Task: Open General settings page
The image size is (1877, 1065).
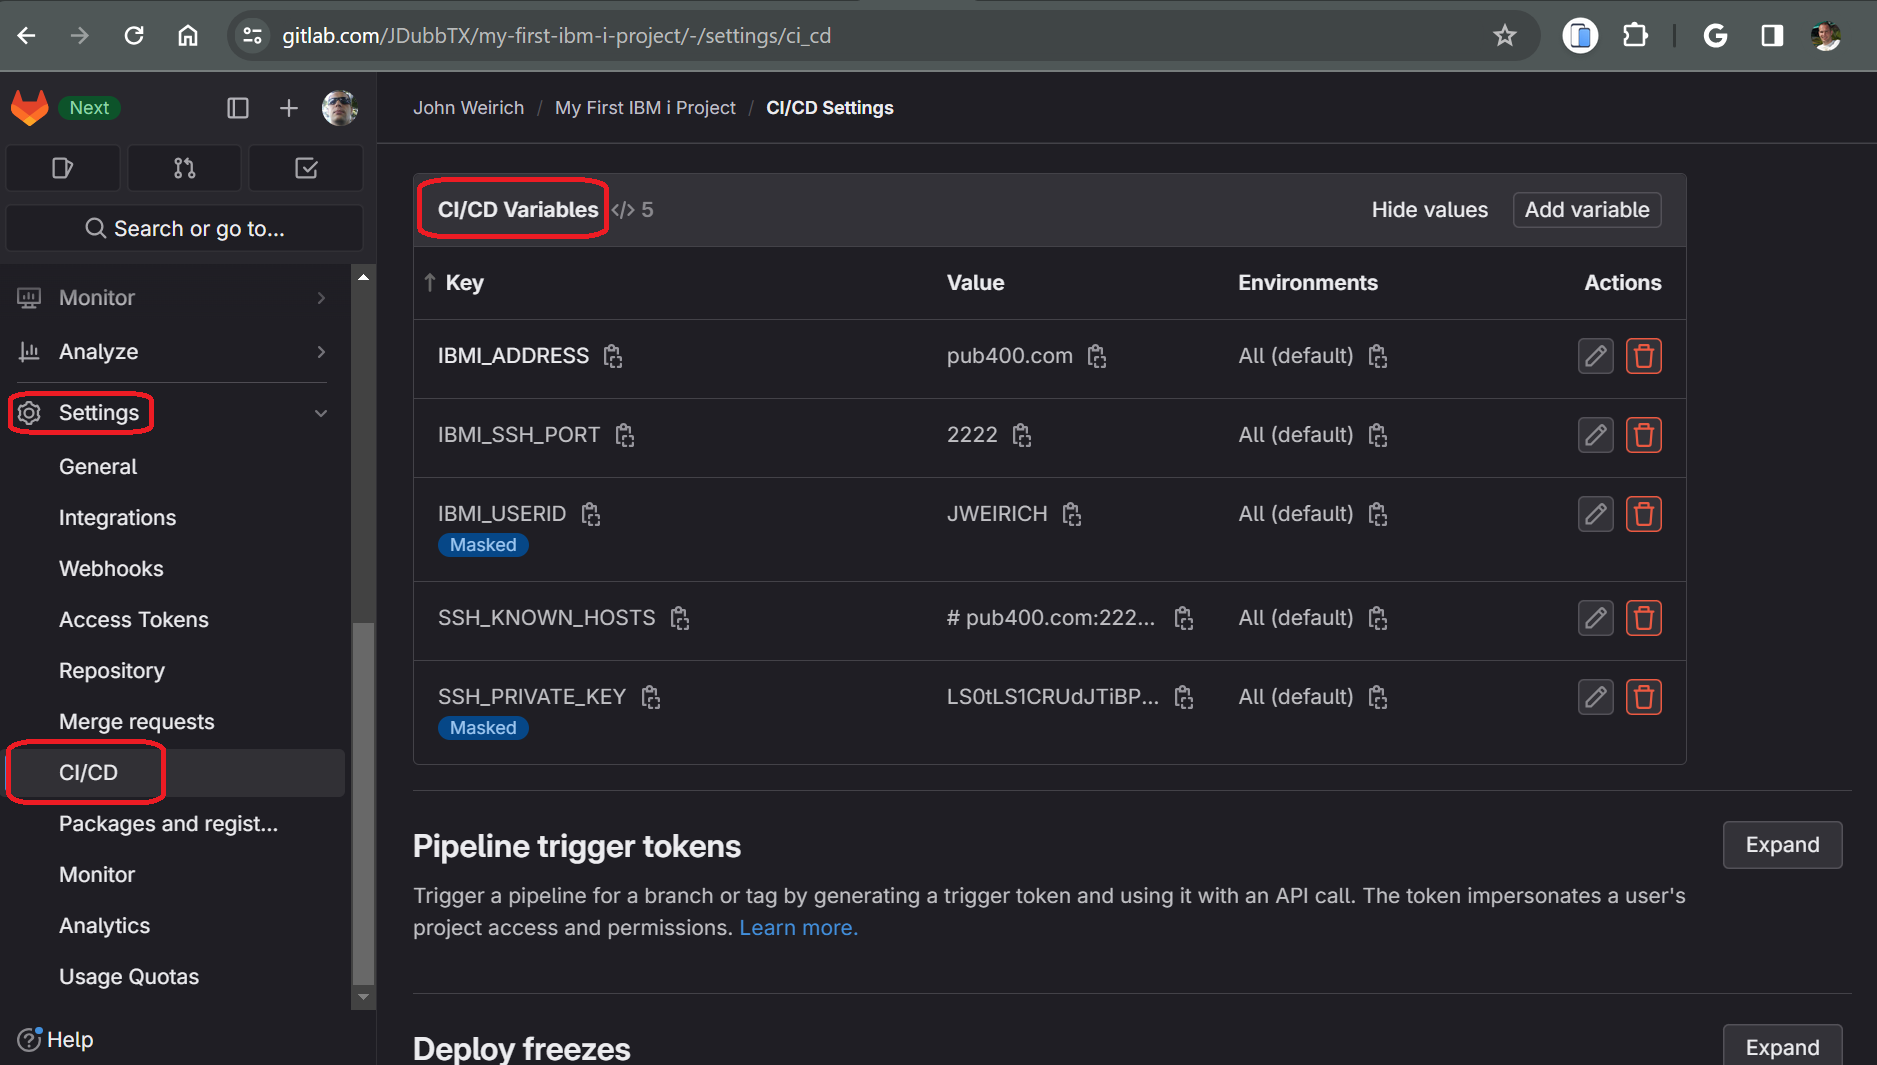Action: pyautogui.click(x=98, y=467)
